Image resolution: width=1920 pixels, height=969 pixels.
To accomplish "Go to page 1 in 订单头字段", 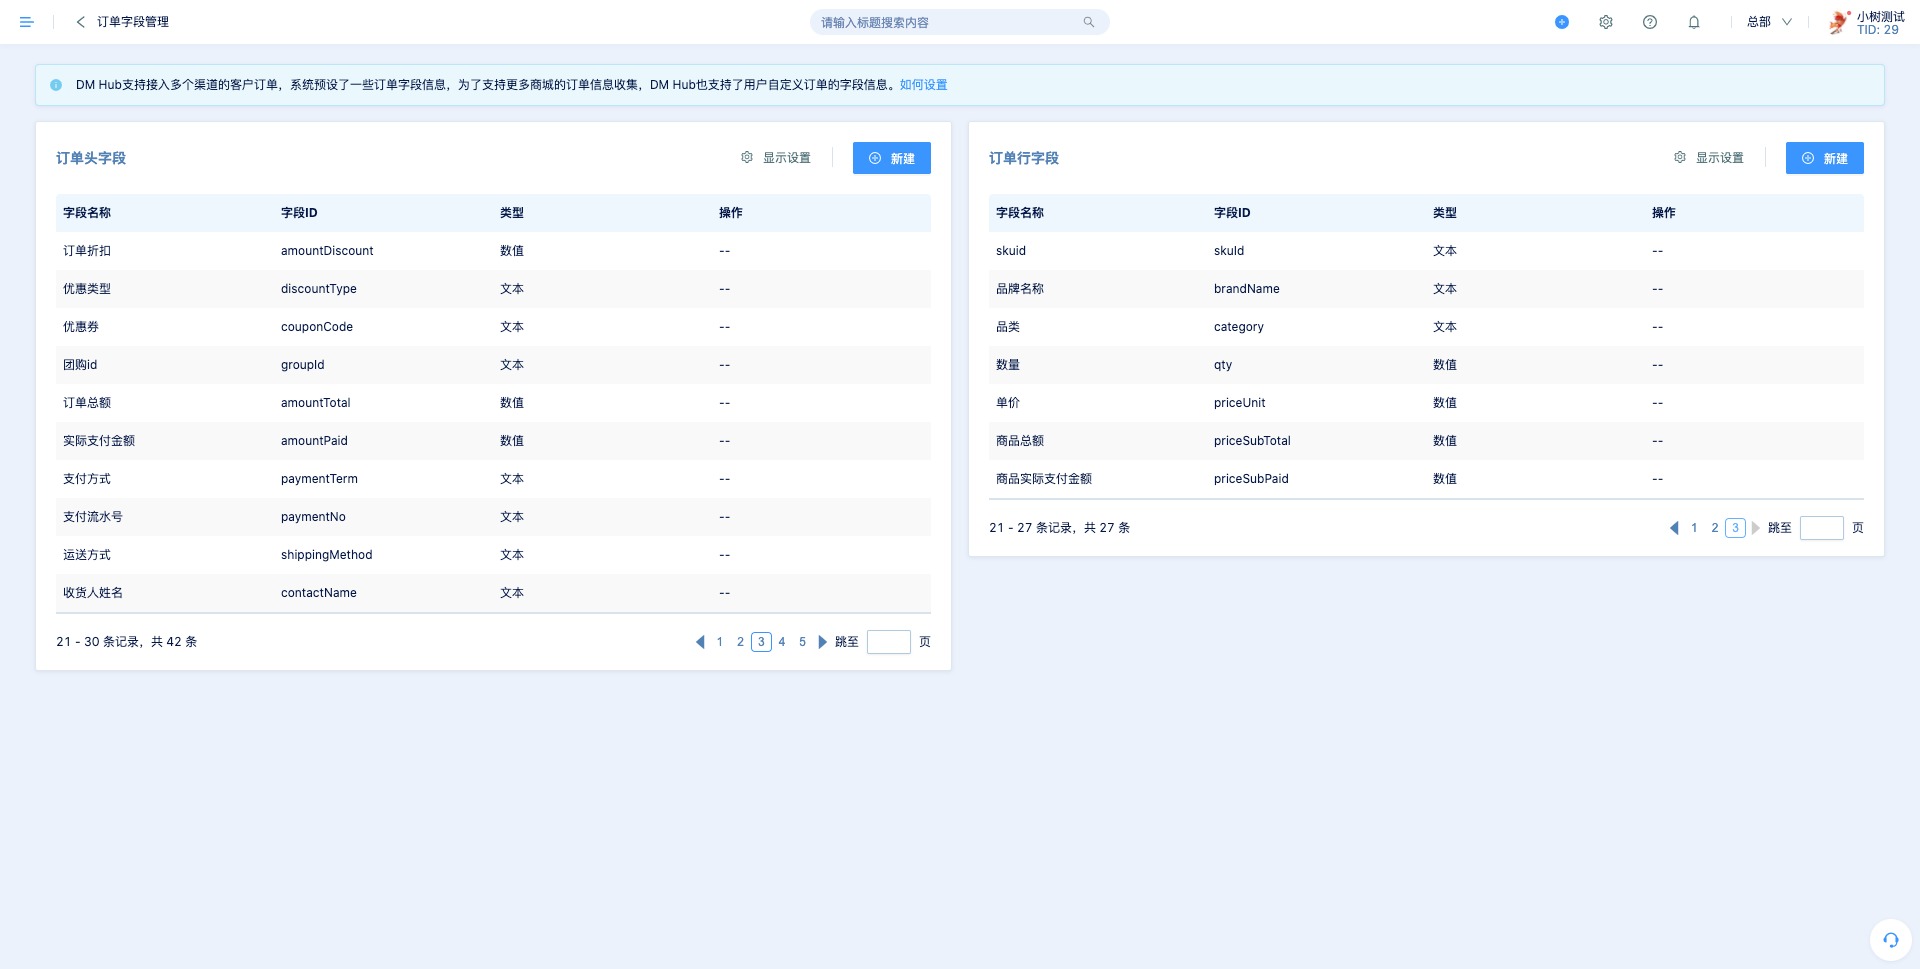I will tap(720, 642).
